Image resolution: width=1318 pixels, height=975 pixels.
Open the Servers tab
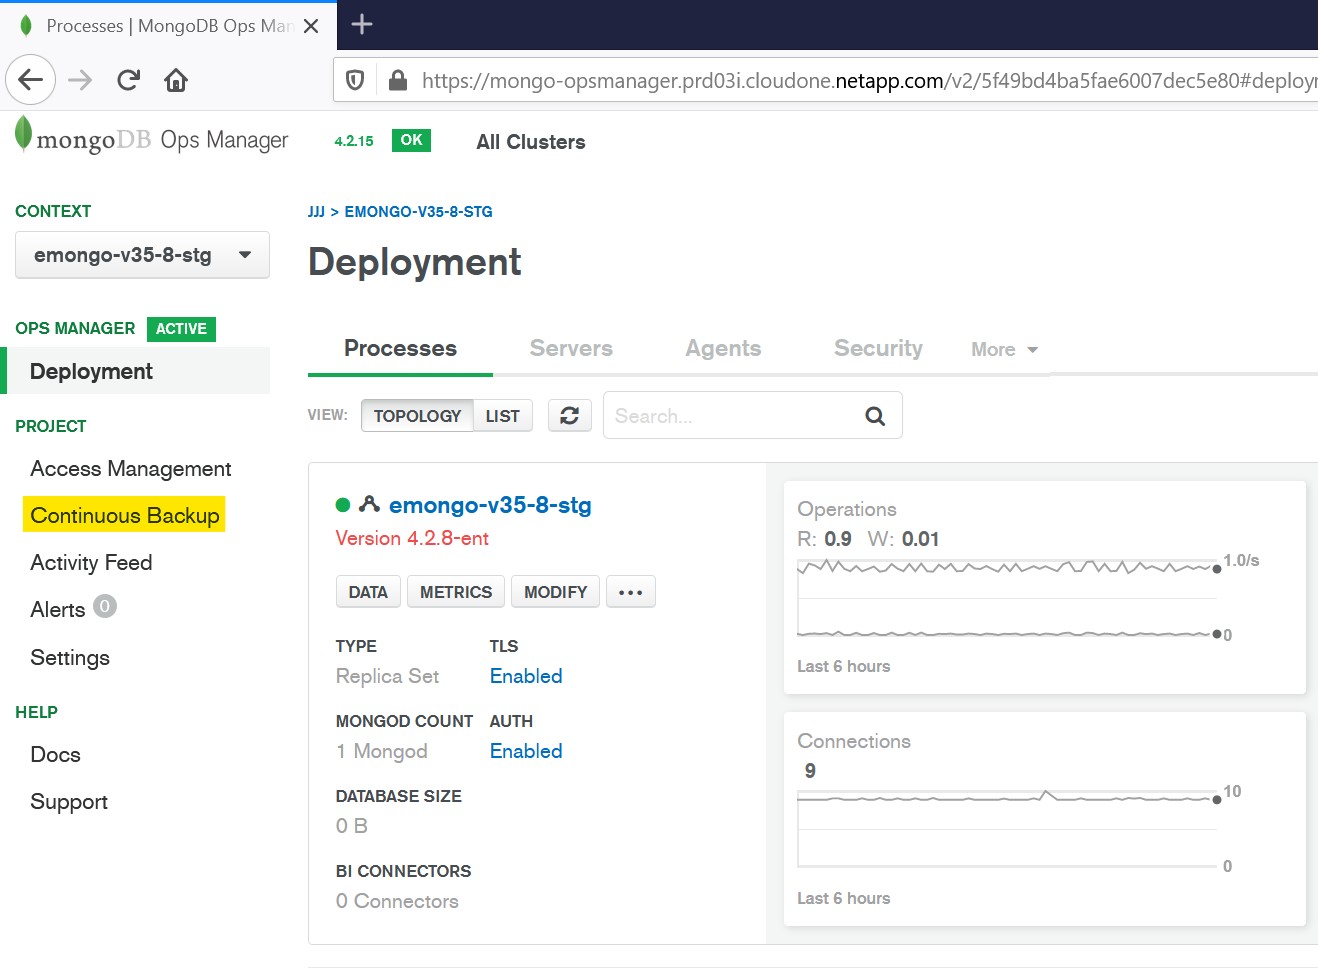571,348
